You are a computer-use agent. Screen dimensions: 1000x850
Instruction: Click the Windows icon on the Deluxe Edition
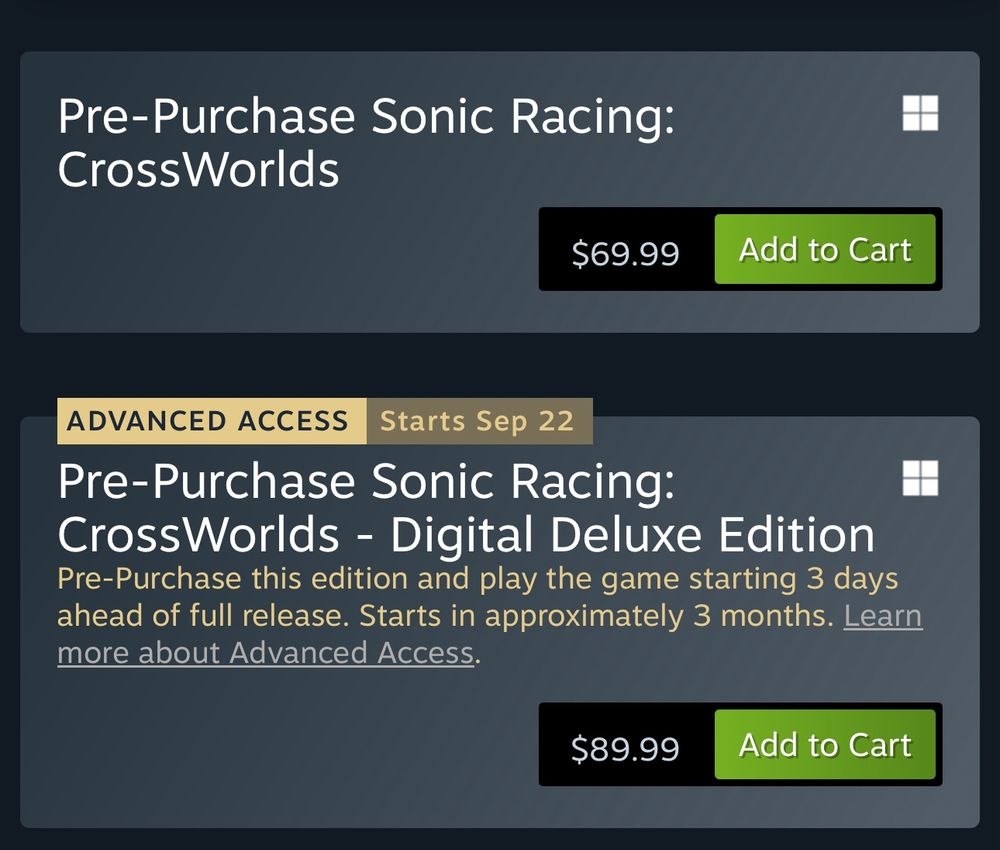(x=920, y=479)
